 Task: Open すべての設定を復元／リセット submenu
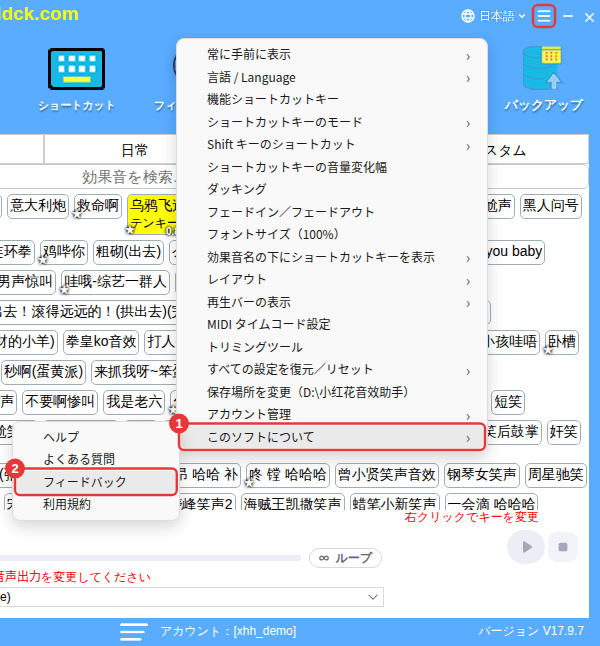(x=333, y=370)
